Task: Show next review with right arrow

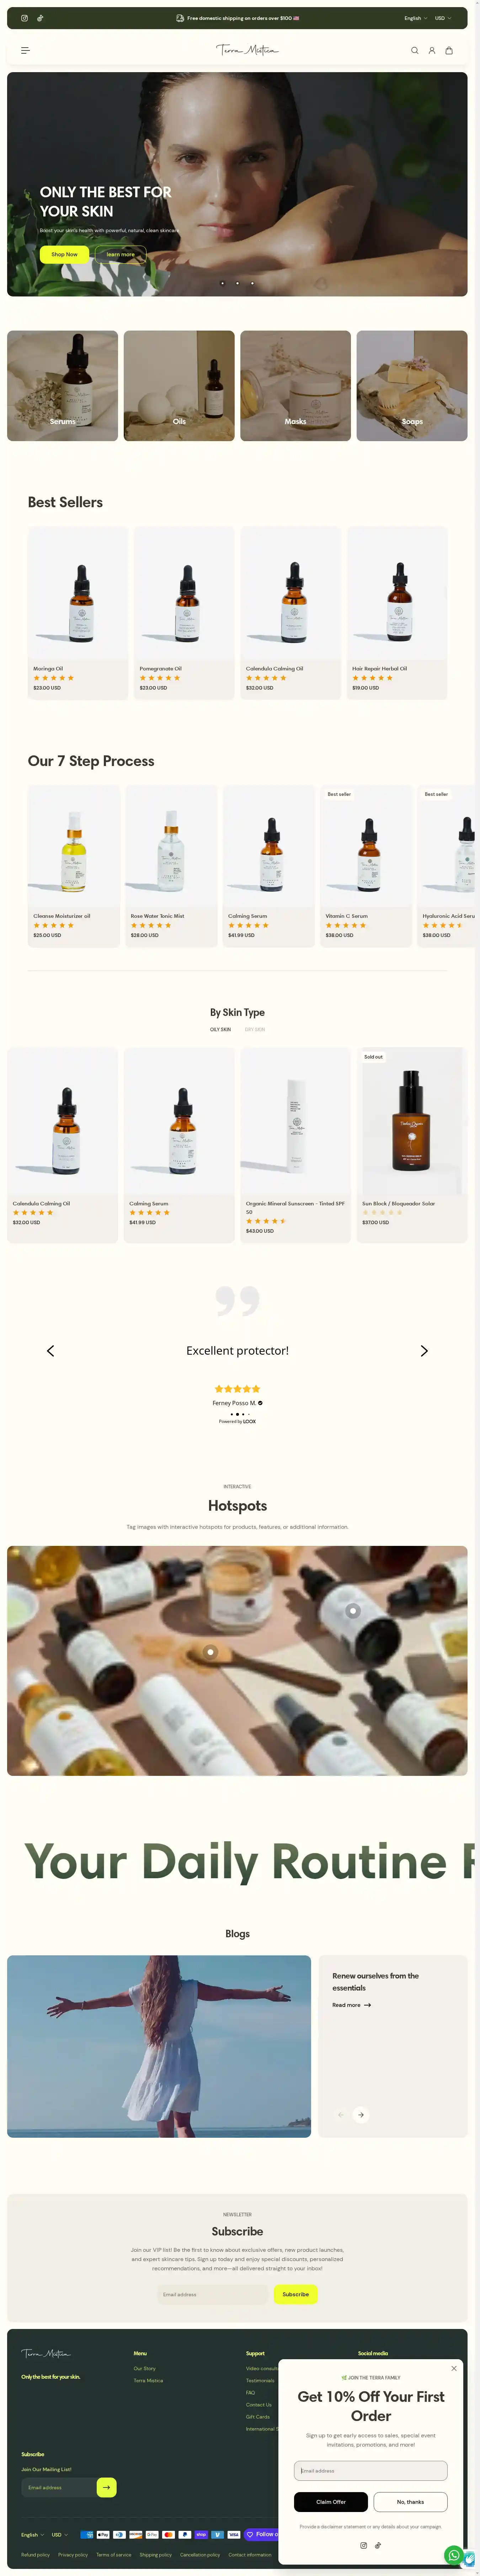Action: (424, 1351)
